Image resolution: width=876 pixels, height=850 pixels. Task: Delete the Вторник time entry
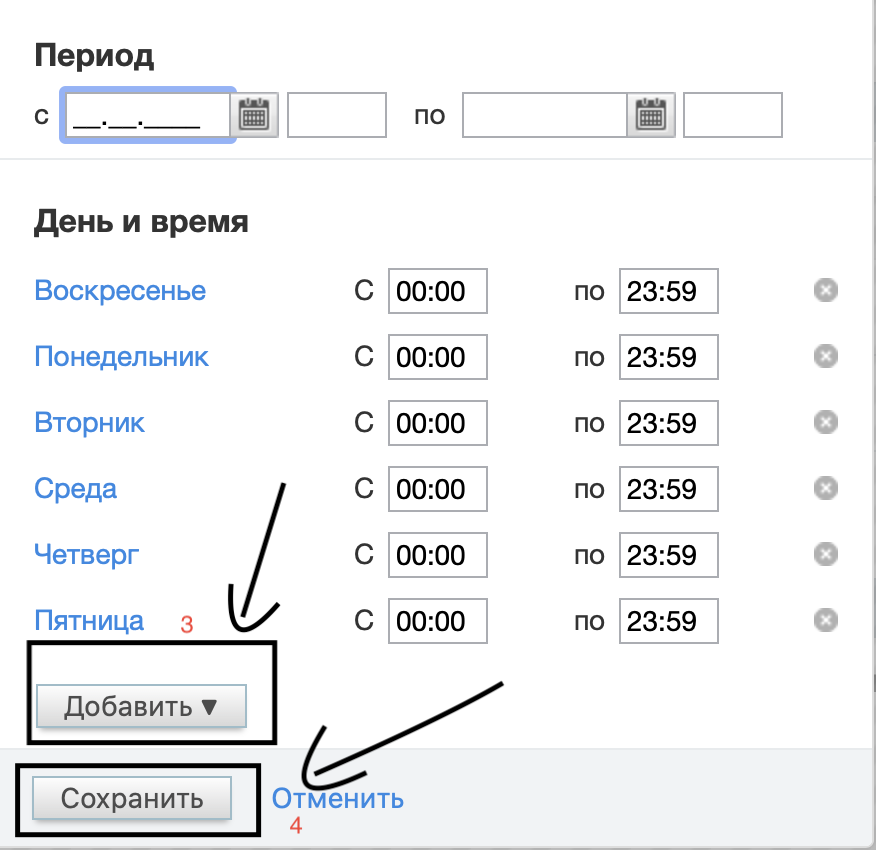coord(825,423)
